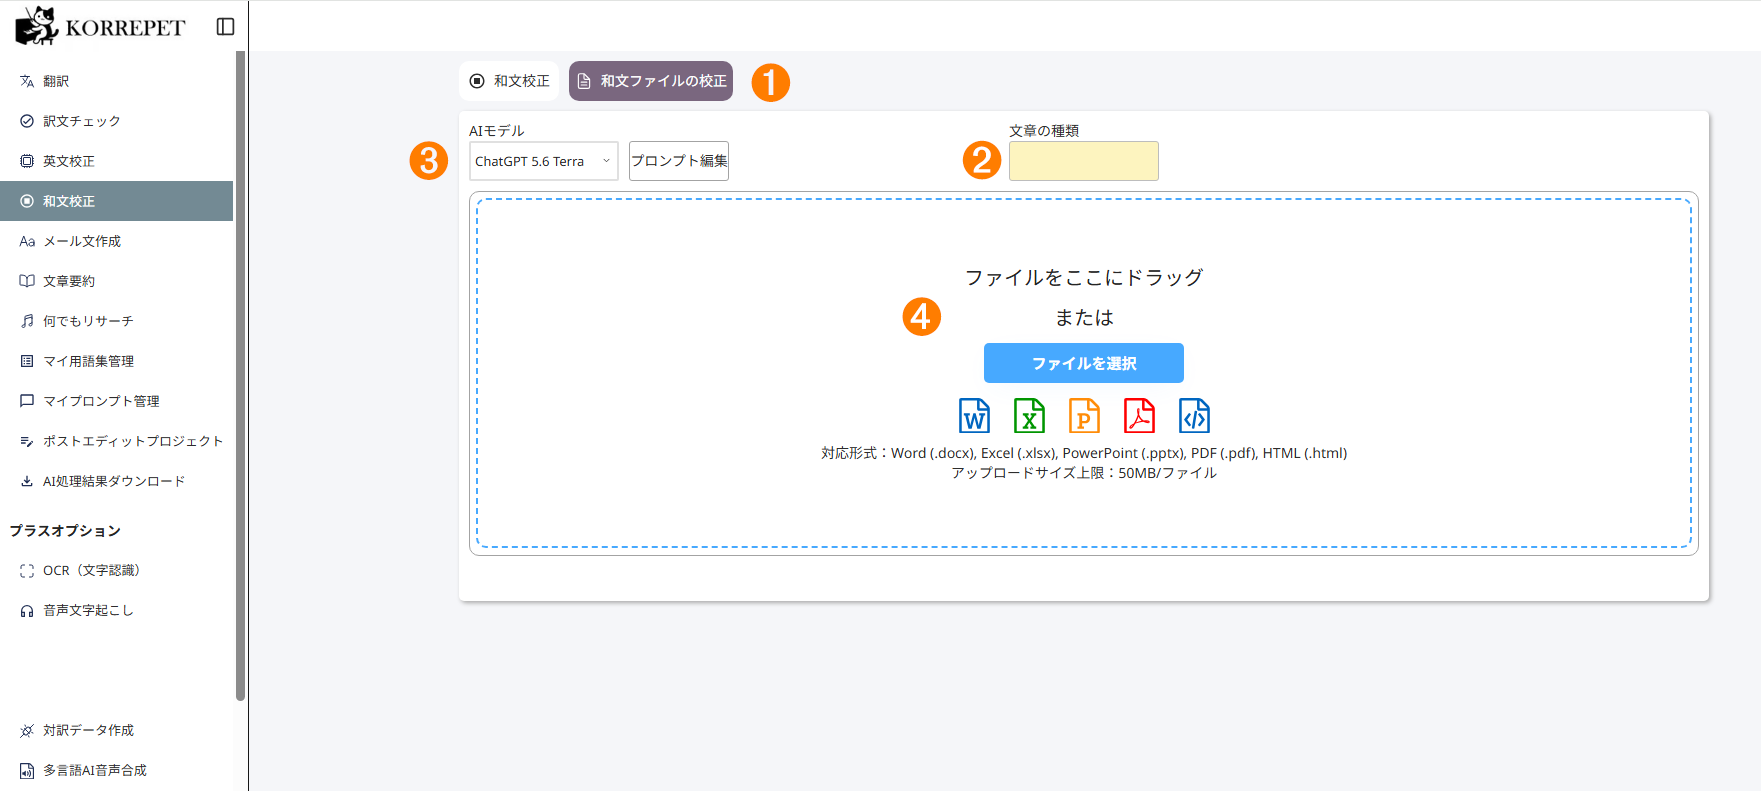Click the 音声文字起こし headphones icon
Viewport: 1761px width, 791px height.
click(x=27, y=611)
